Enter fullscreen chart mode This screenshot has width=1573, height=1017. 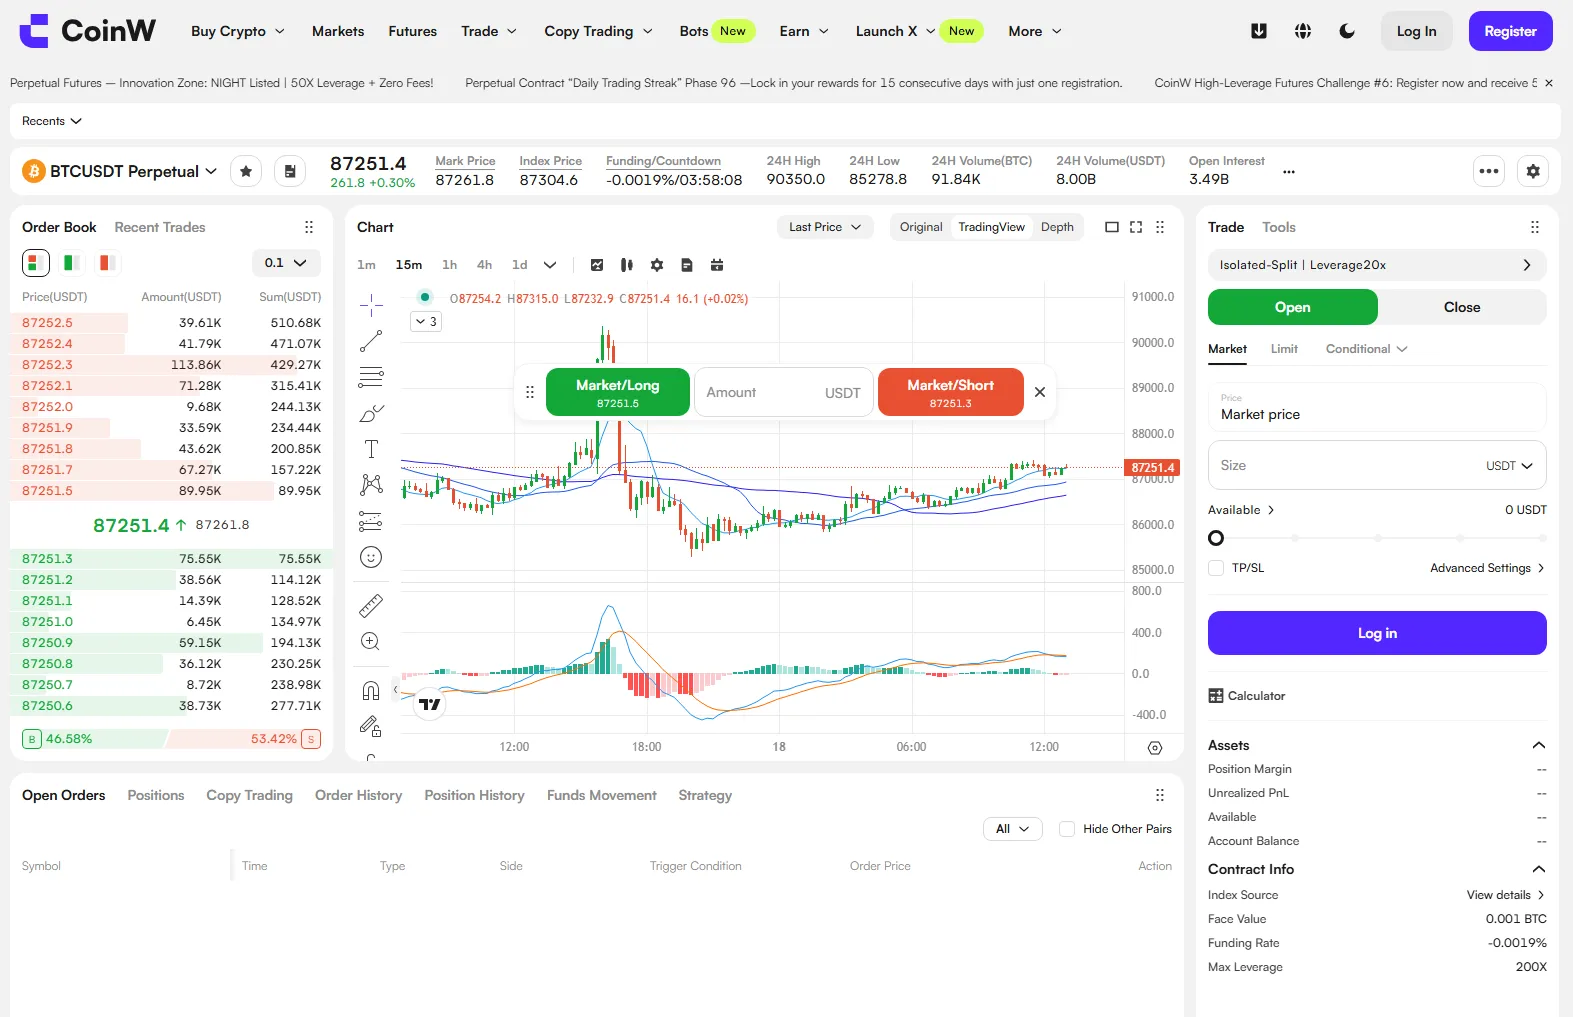1136,227
